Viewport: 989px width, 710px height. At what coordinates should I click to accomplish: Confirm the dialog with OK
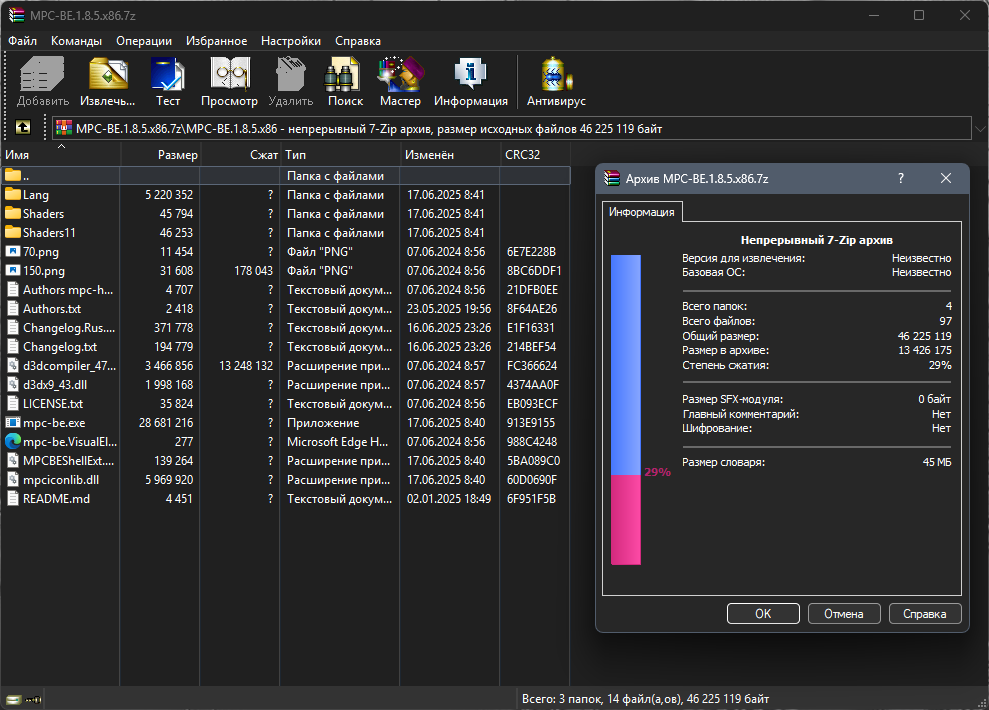[x=763, y=614]
